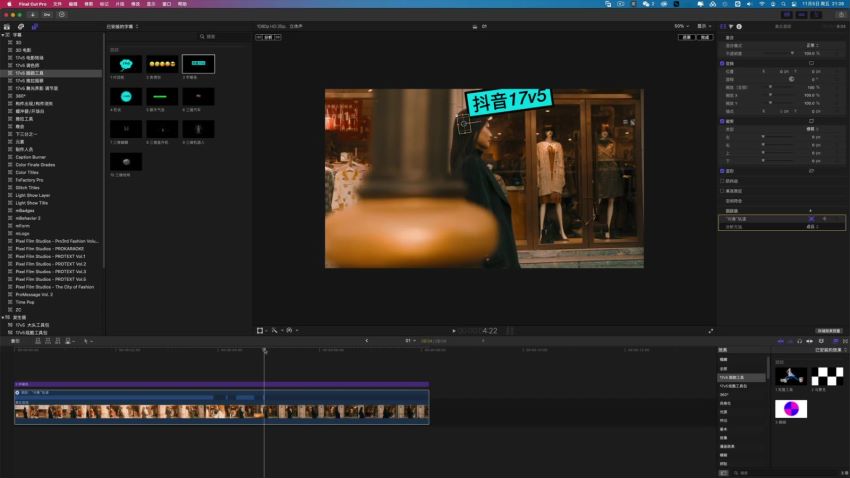Image resolution: width=850 pixels, height=478 pixels.
Task: Go forward in timeline history
Action: tap(483, 341)
